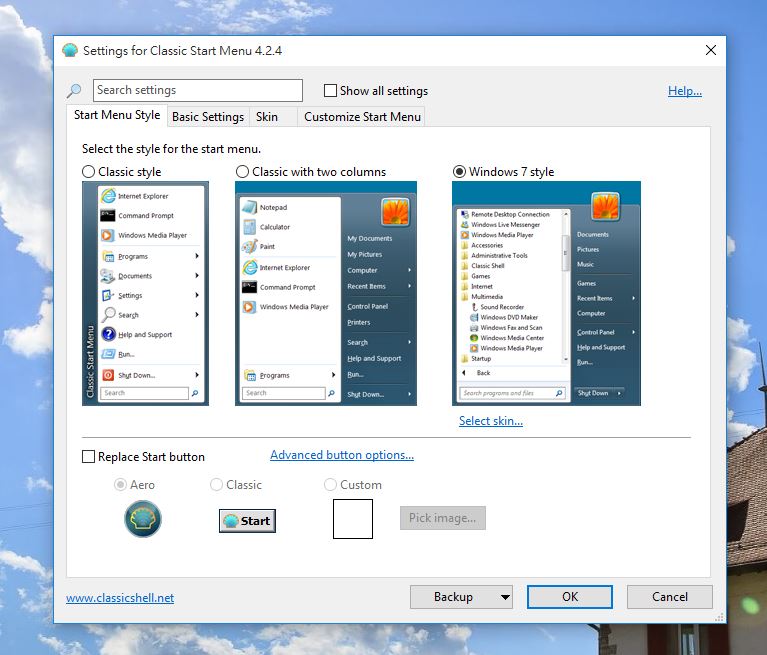
Task: Select Classic with two columns radio button
Action: click(242, 172)
